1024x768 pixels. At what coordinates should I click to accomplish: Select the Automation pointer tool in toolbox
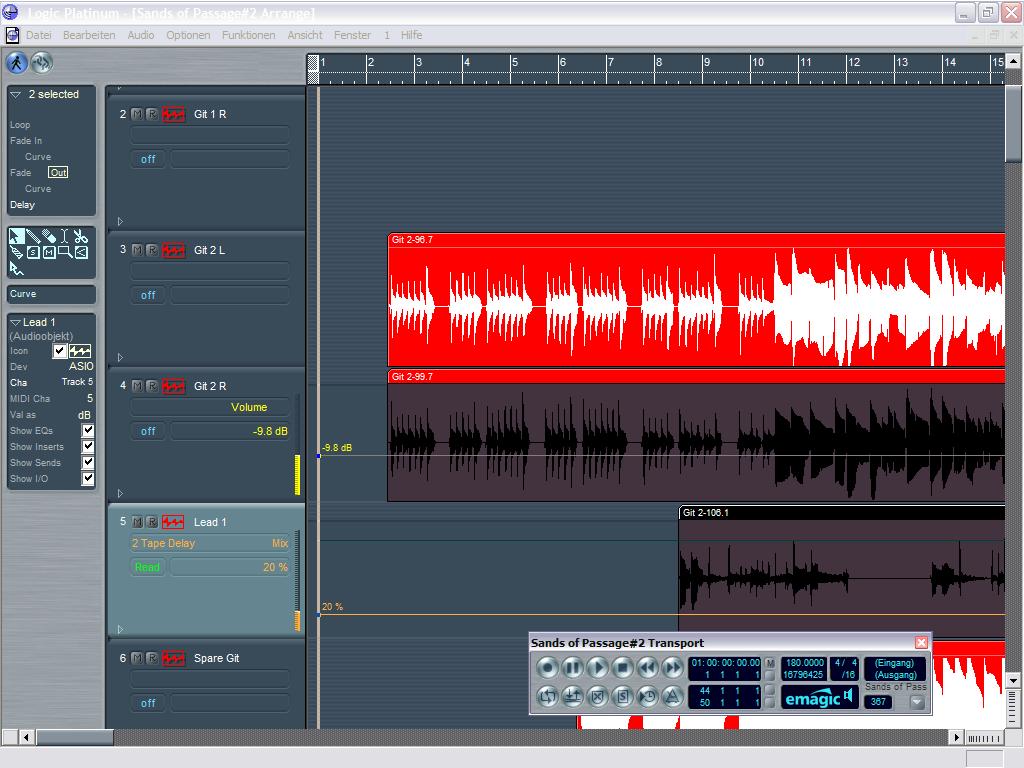[x=16, y=268]
